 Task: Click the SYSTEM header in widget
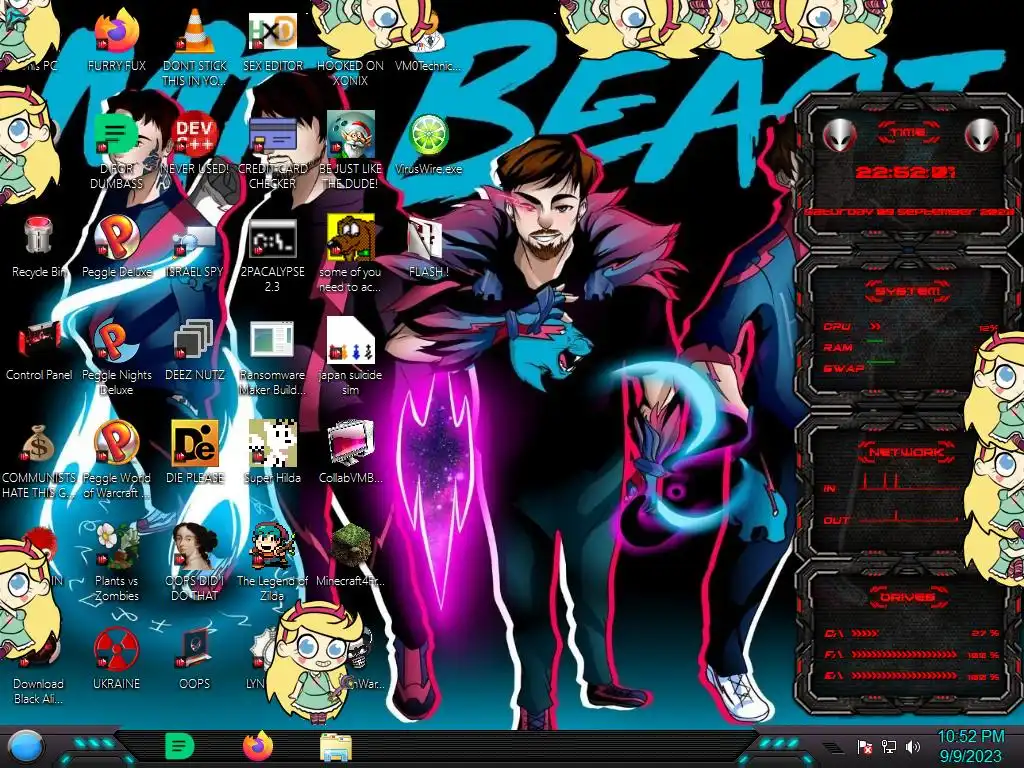pos(907,291)
